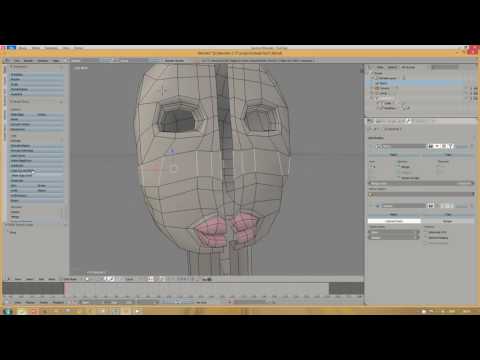Click the Subdivisions Render field
Viewport: 480px width, 360px height.
point(393,238)
